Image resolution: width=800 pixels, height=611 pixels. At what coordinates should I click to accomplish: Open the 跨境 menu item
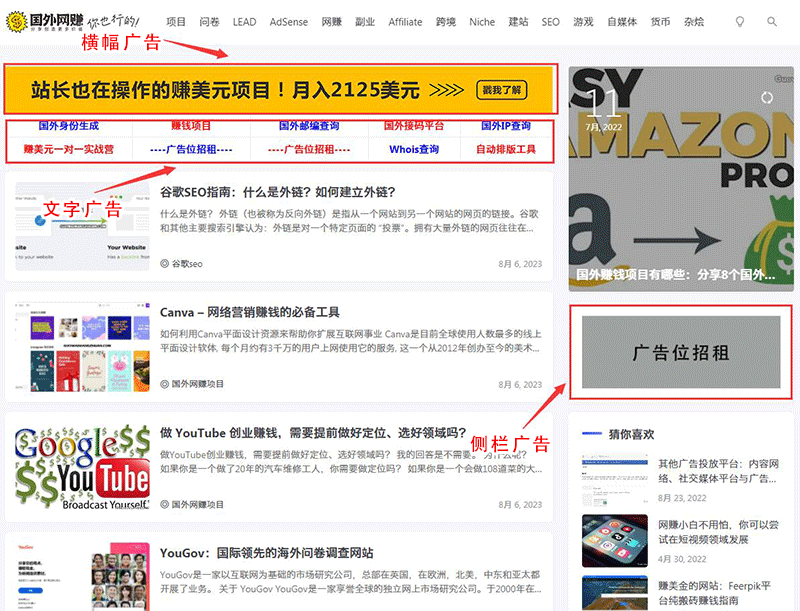click(445, 22)
